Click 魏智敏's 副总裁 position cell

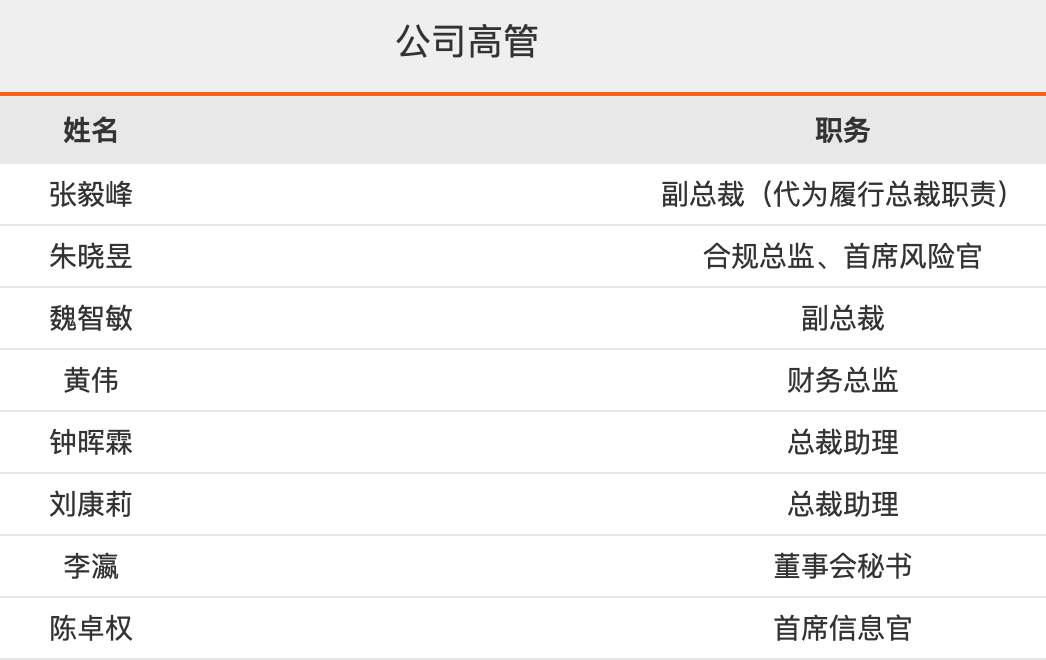click(x=842, y=319)
